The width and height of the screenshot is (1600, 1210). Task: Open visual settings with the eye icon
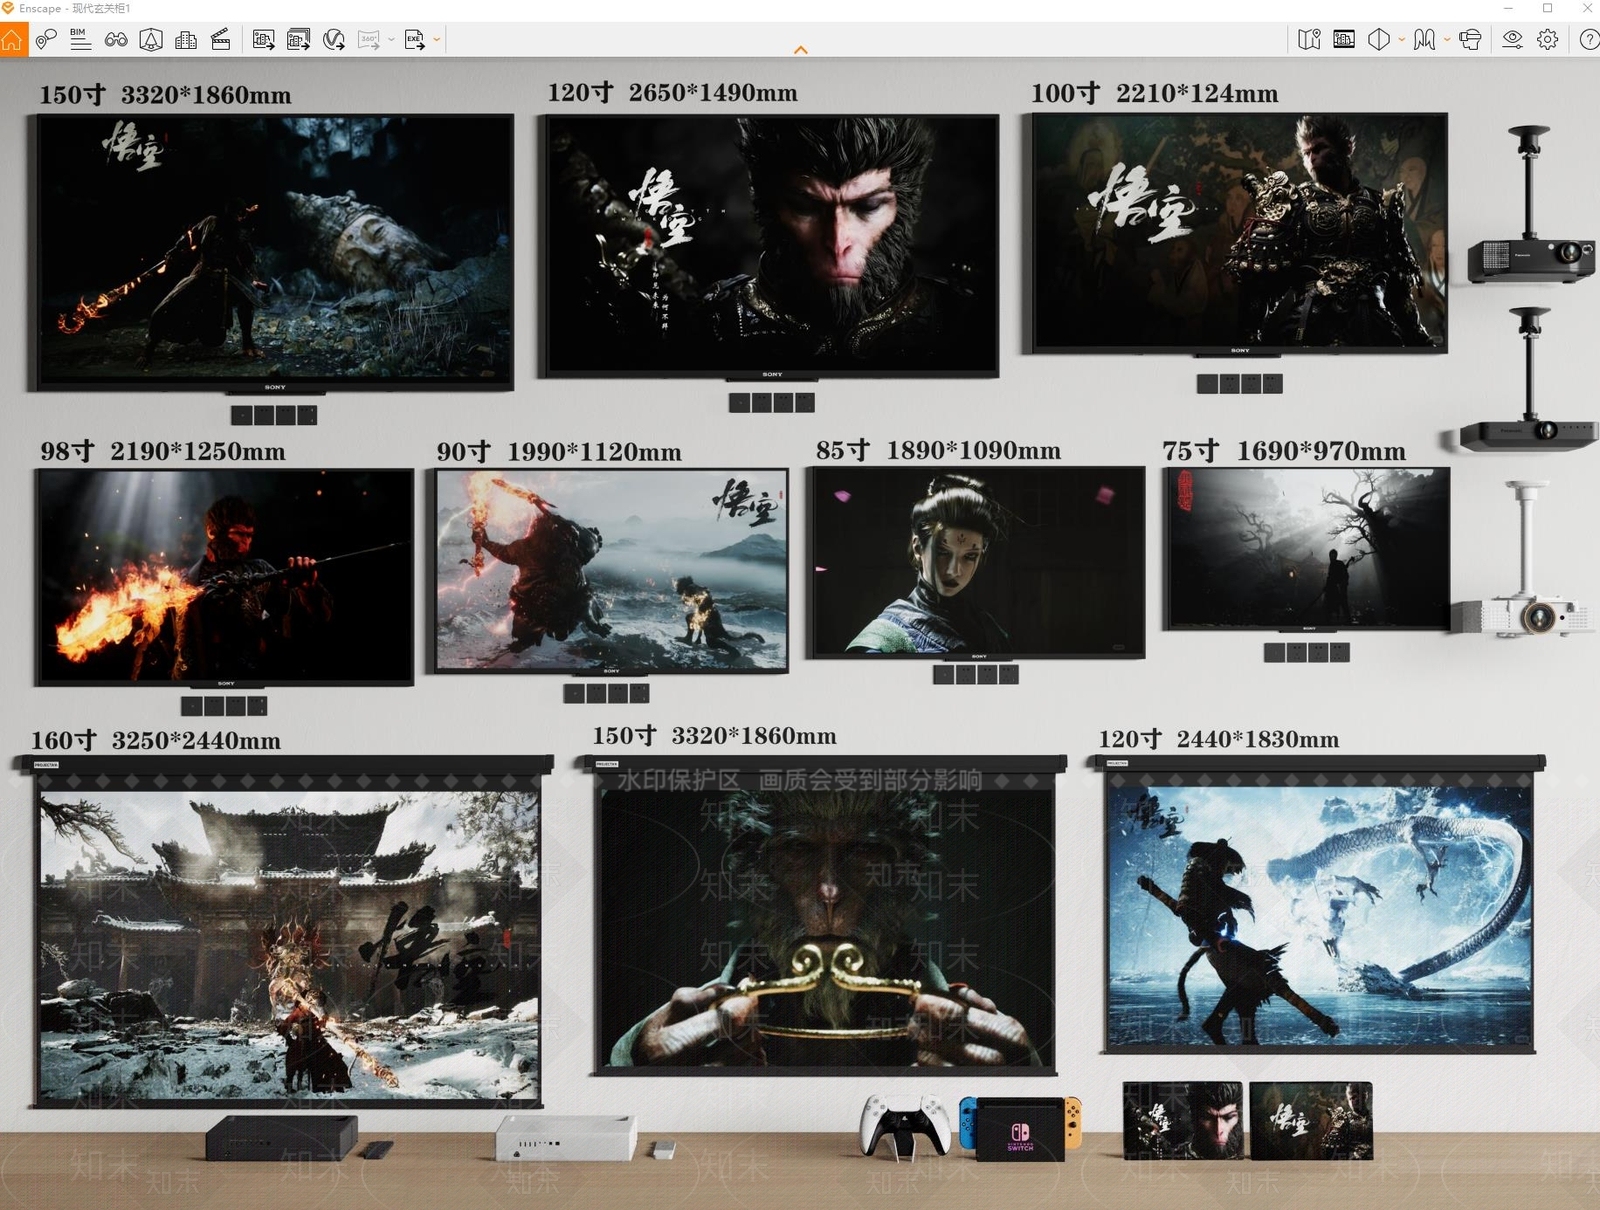tap(1513, 40)
